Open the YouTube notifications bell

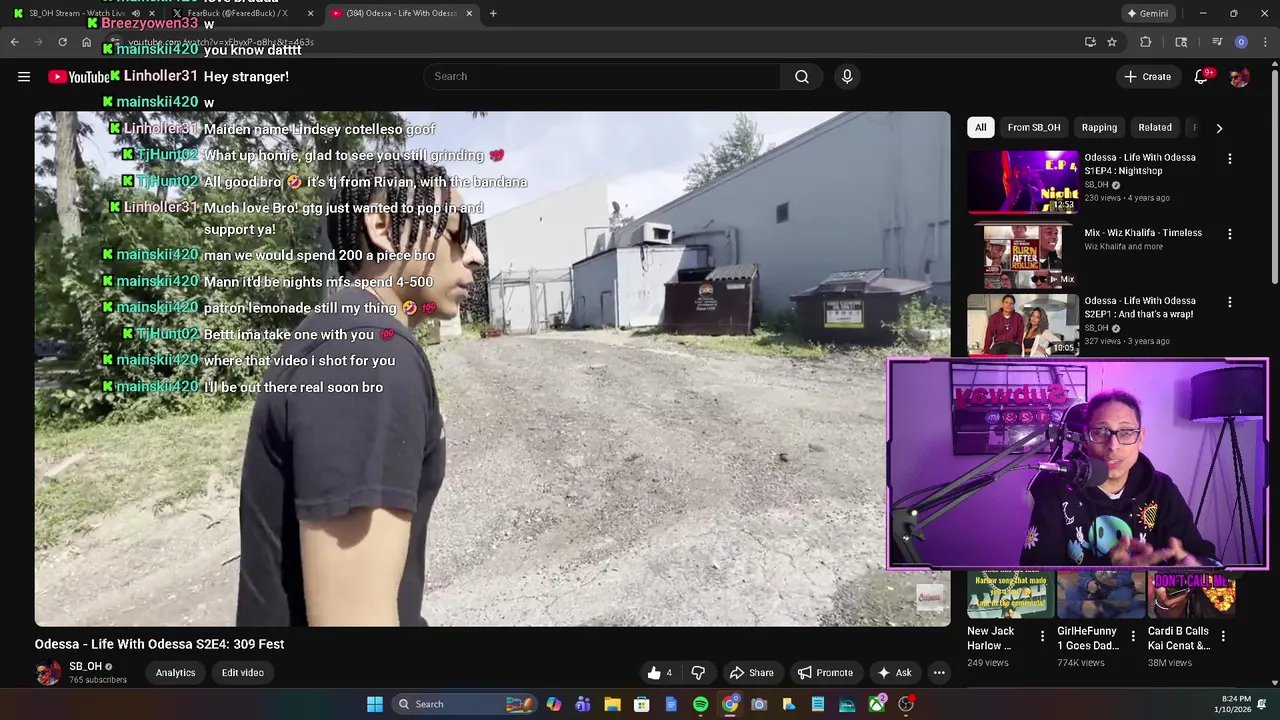click(x=1201, y=76)
